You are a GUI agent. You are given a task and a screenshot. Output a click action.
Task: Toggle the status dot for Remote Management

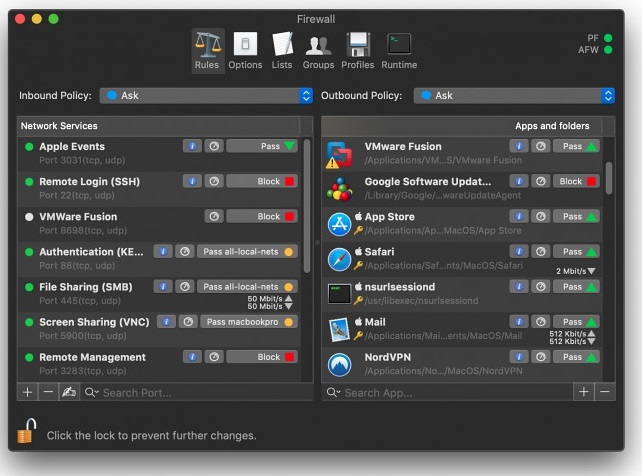pyautogui.click(x=29, y=357)
